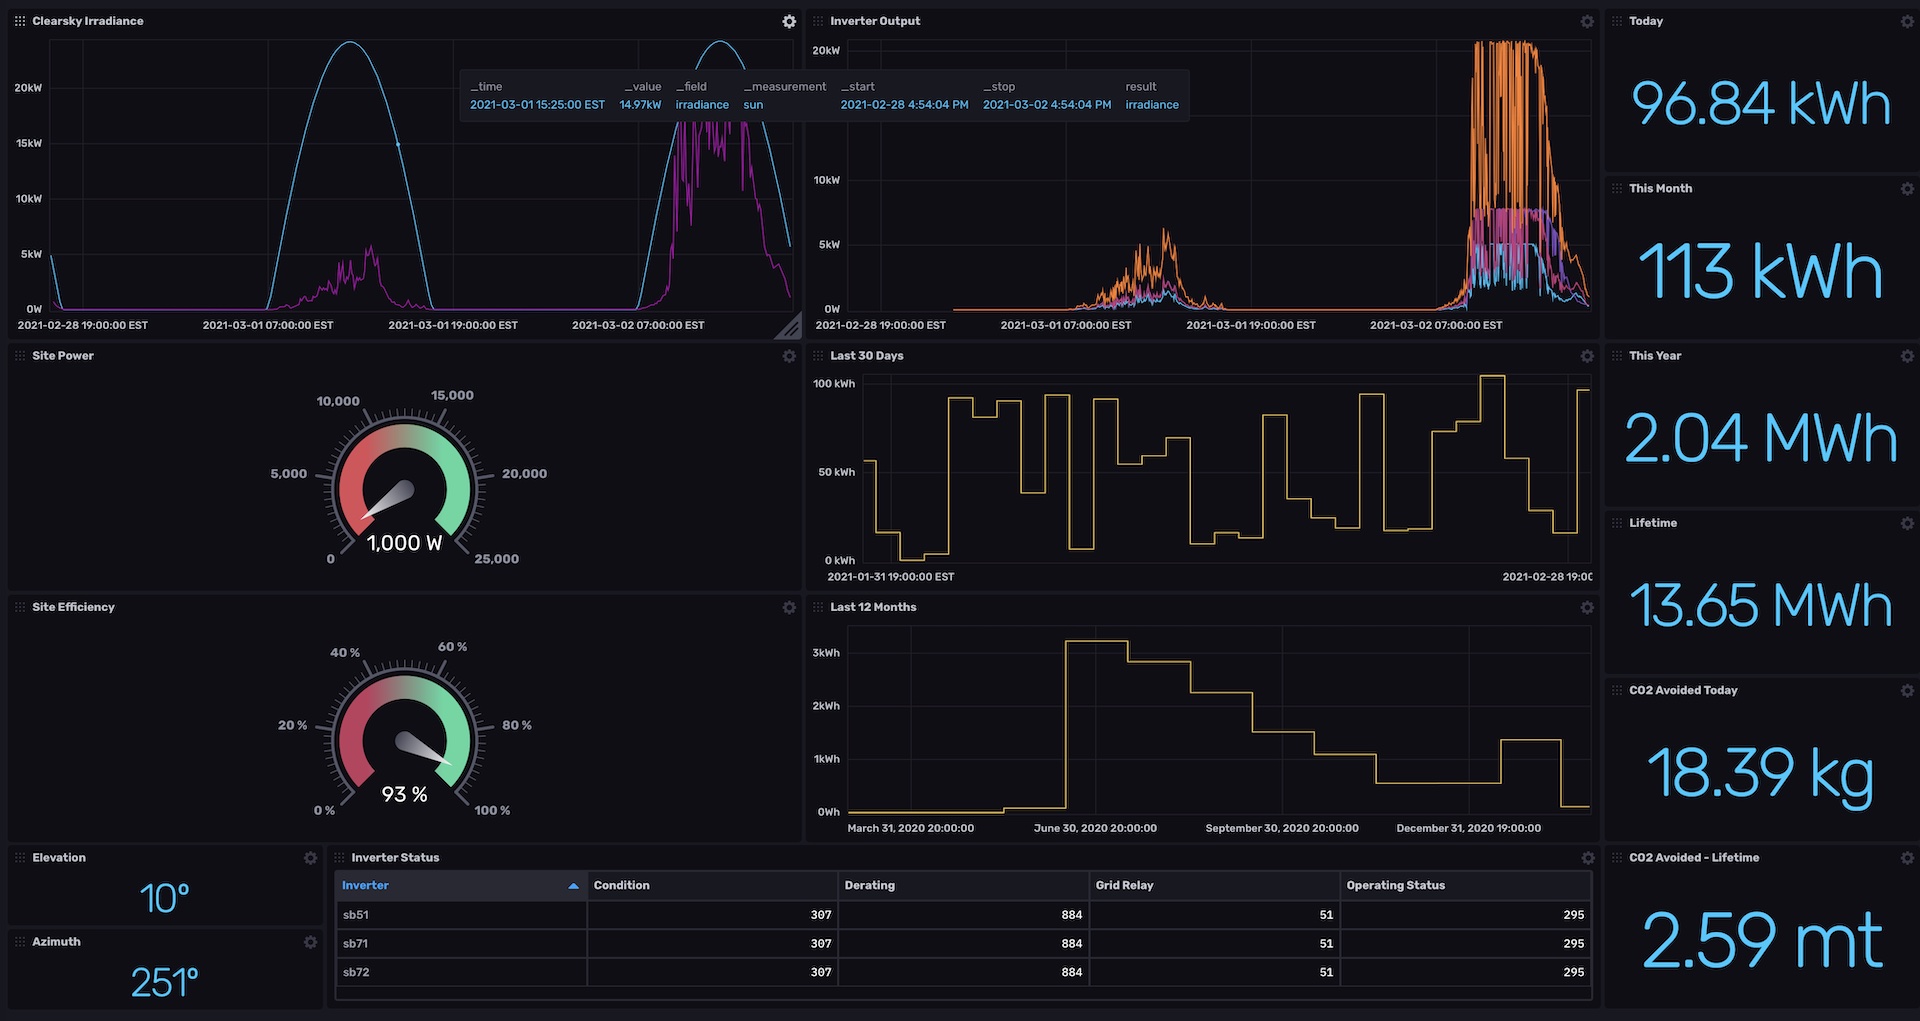Open settings gear for the Lifetime cell

[x=1907, y=523]
